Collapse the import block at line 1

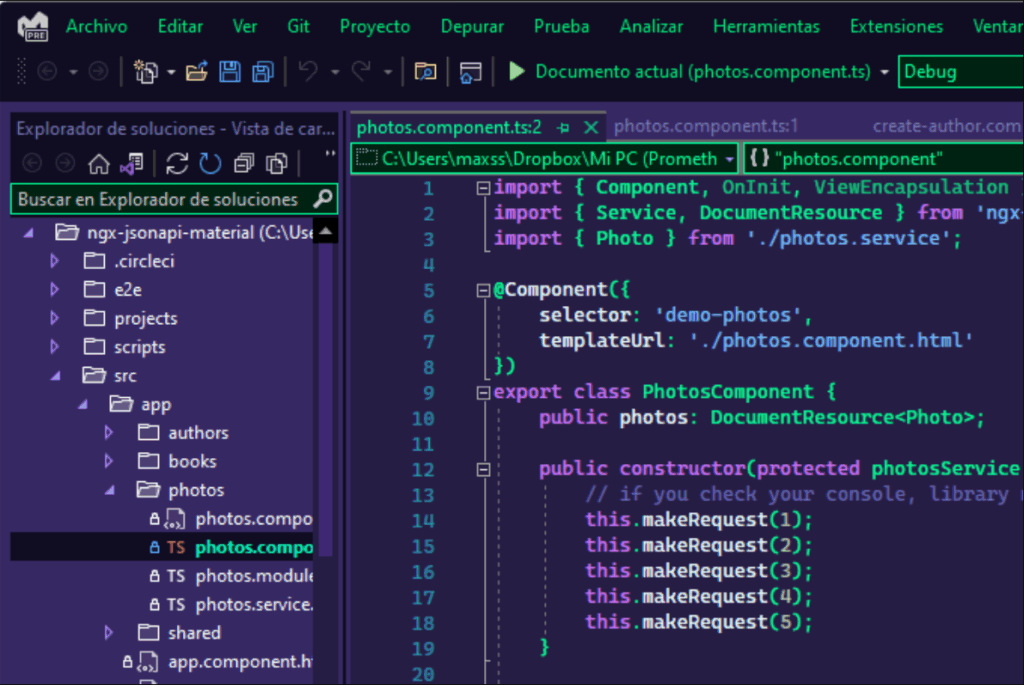pyautogui.click(x=483, y=188)
